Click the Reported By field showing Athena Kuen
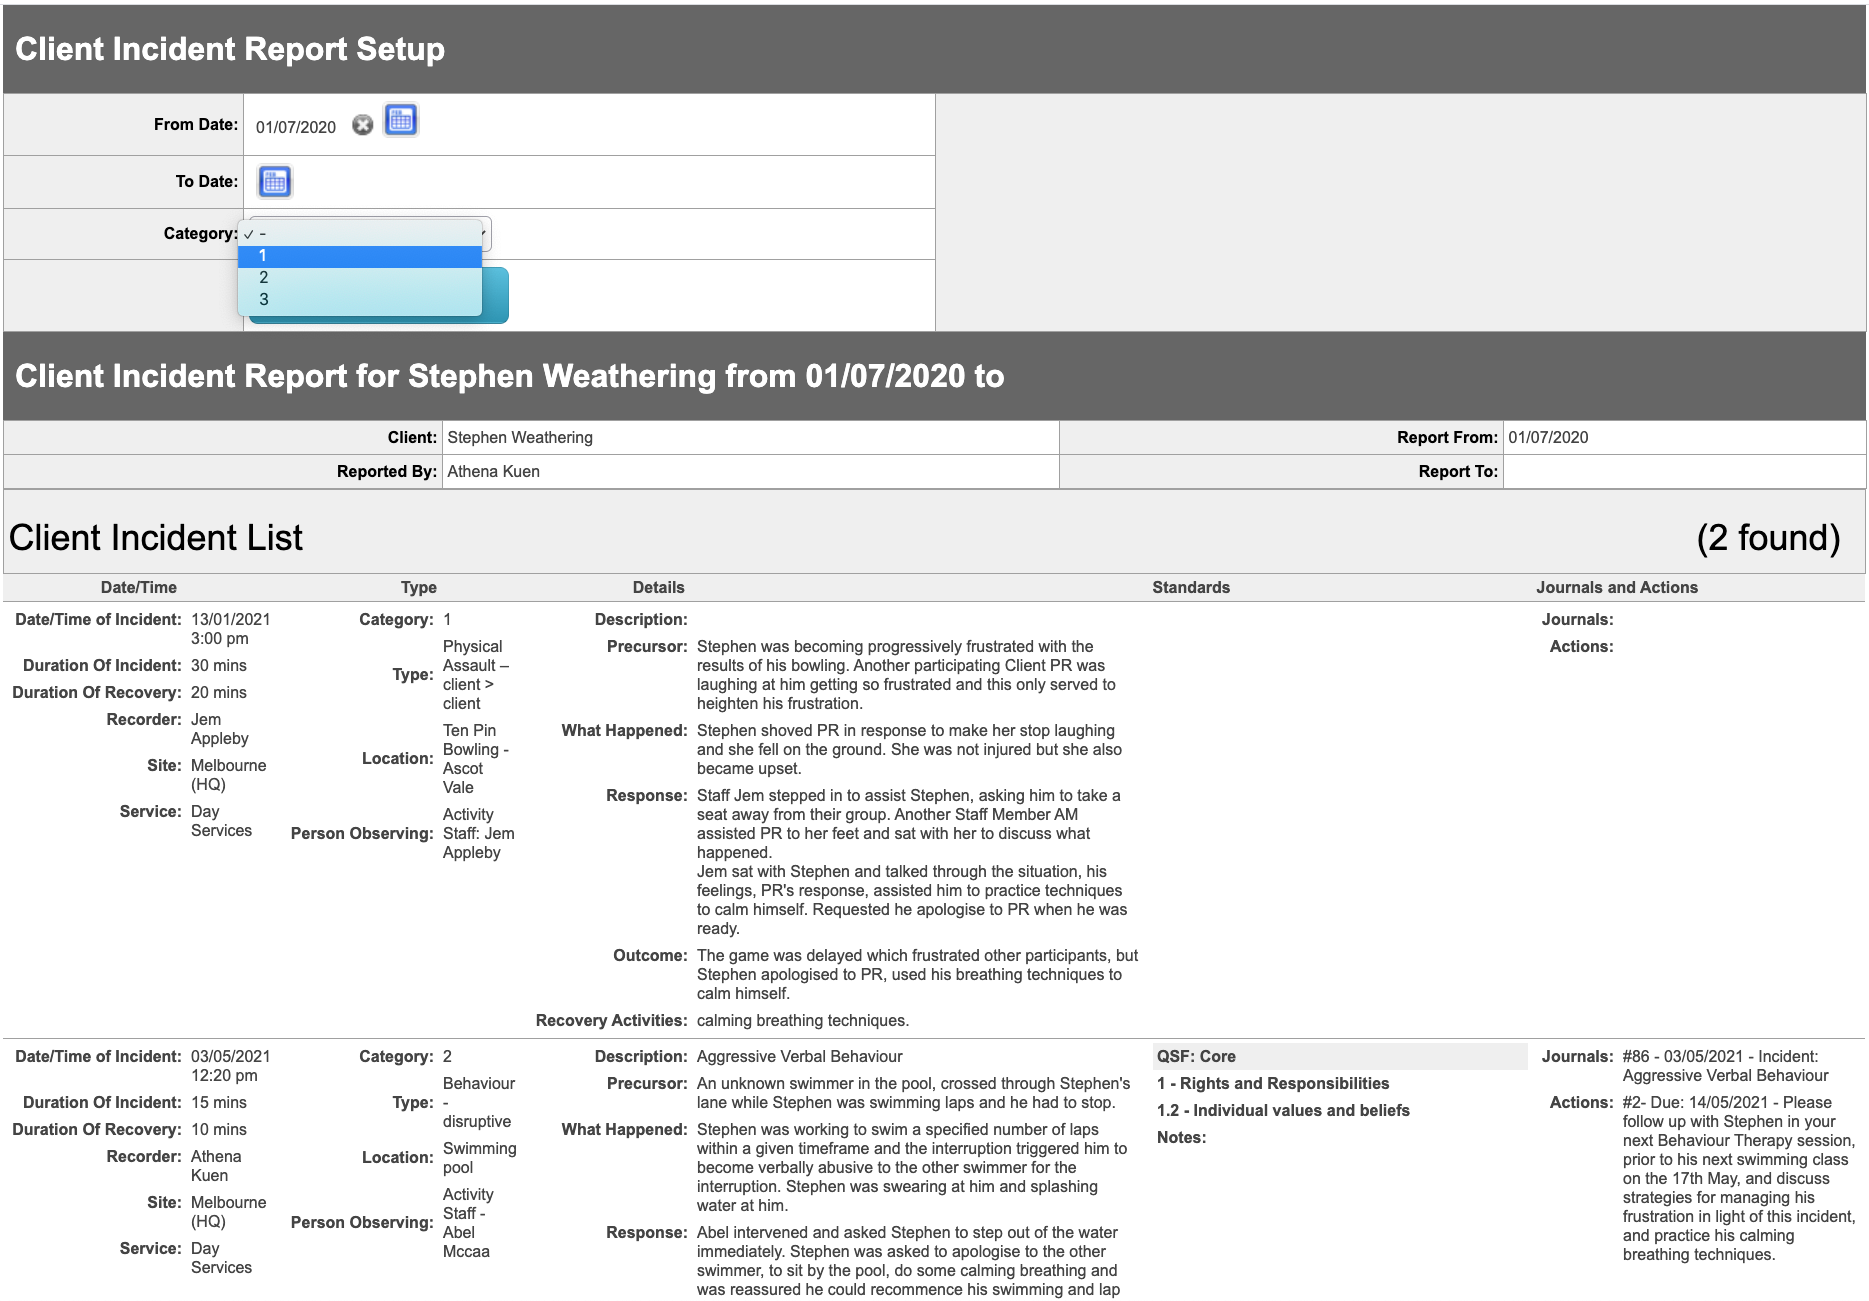The width and height of the screenshot is (1869, 1301). [750, 471]
